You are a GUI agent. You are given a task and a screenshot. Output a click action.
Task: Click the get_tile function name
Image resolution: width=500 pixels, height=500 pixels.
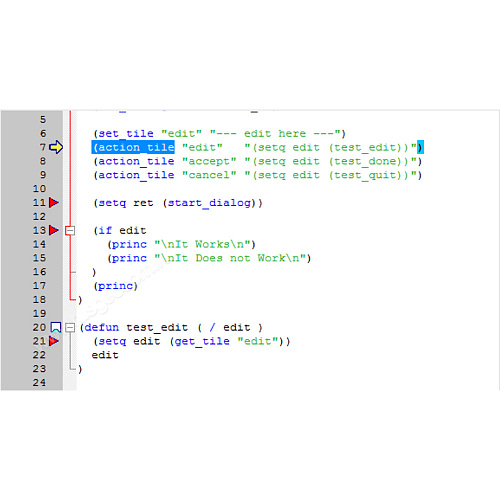coord(202,341)
